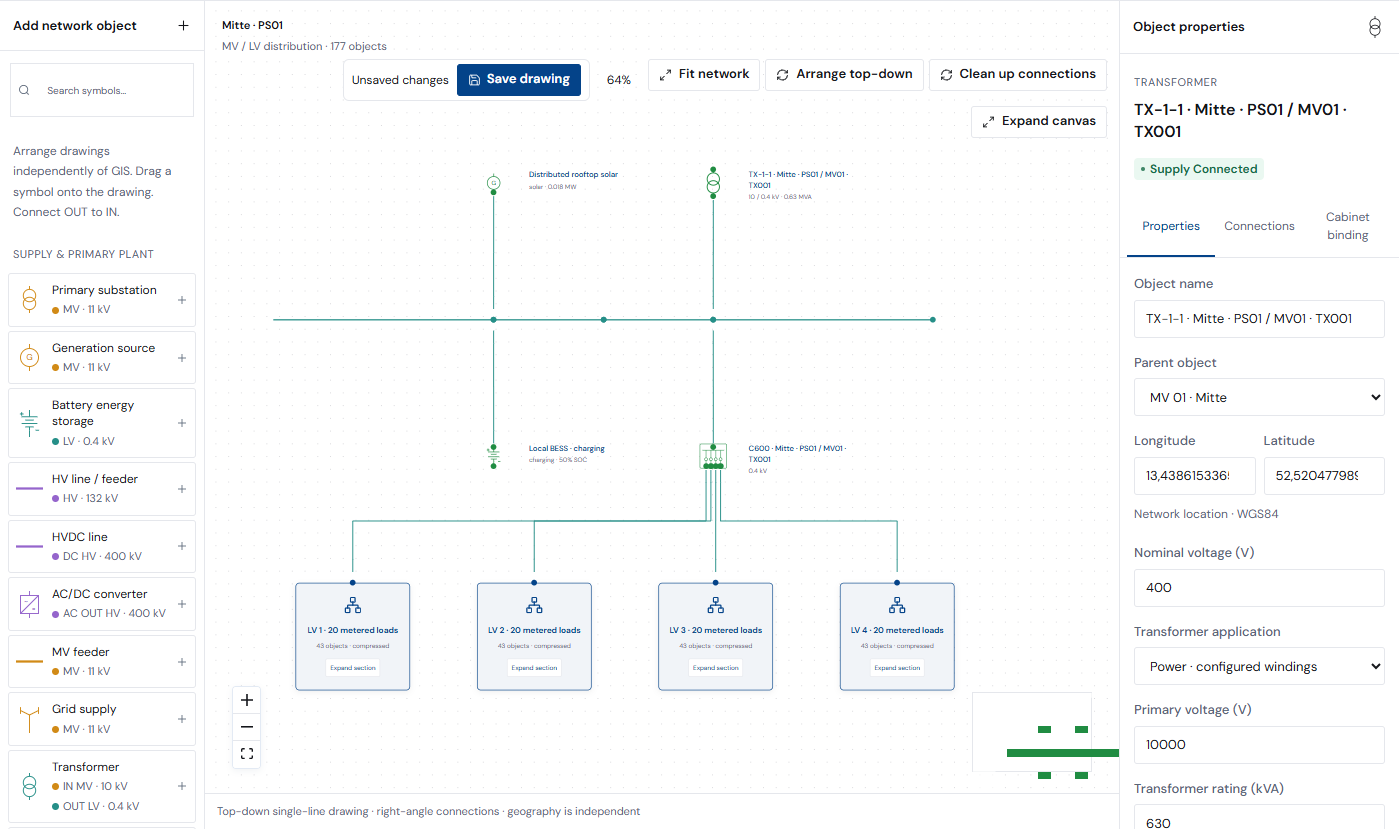The height and width of the screenshot is (829, 1399).
Task: Click the Nominal voltage input
Action: coord(1259,587)
